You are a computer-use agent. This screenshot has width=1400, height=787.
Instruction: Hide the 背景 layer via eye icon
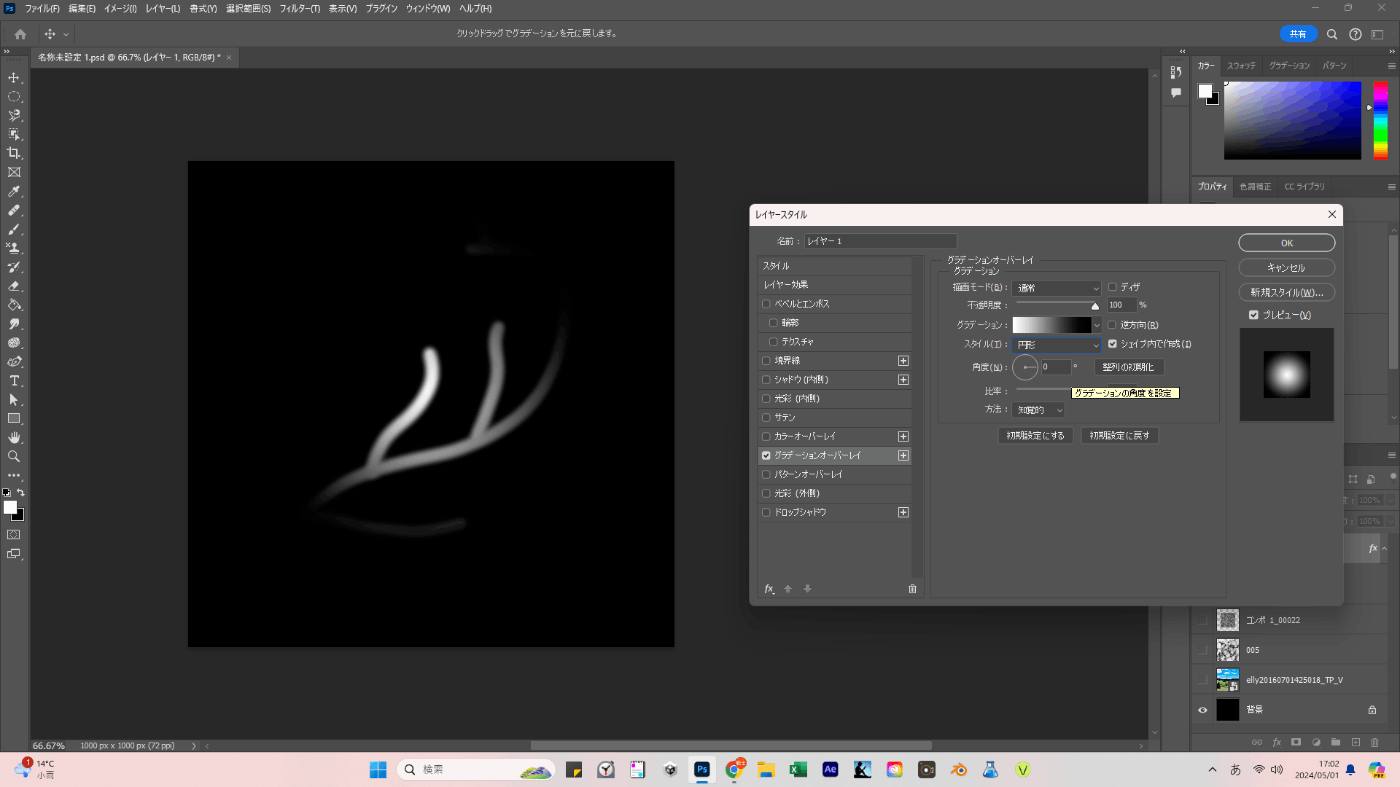(x=1202, y=710)
